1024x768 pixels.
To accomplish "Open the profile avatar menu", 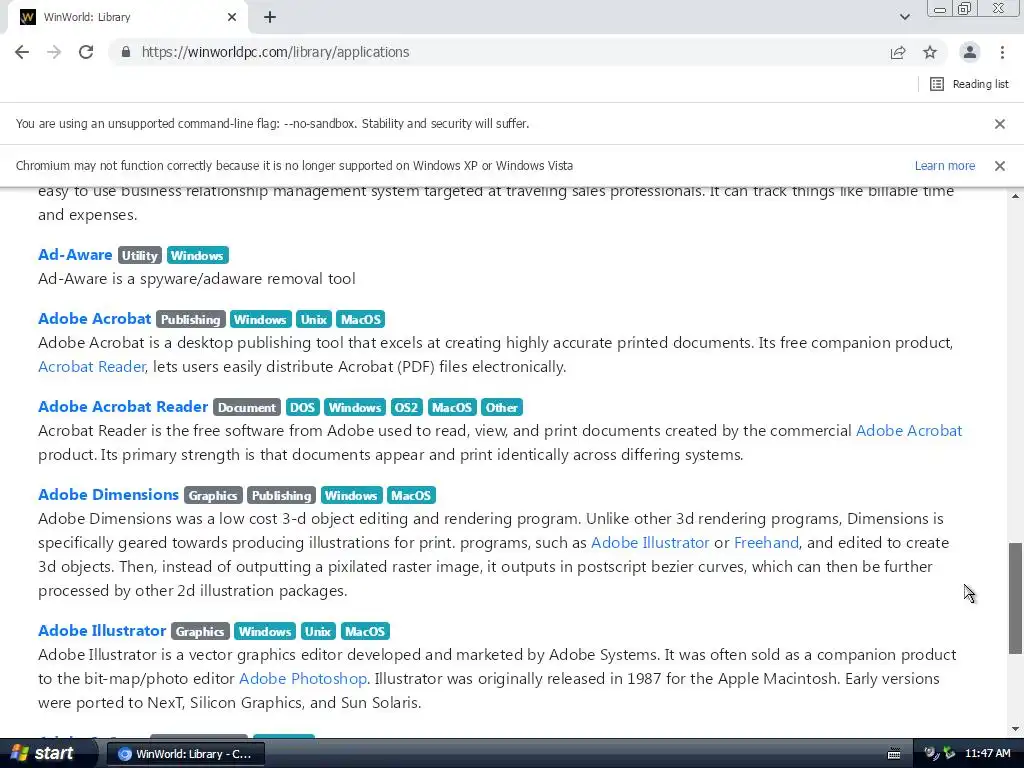I will point(970,52).
